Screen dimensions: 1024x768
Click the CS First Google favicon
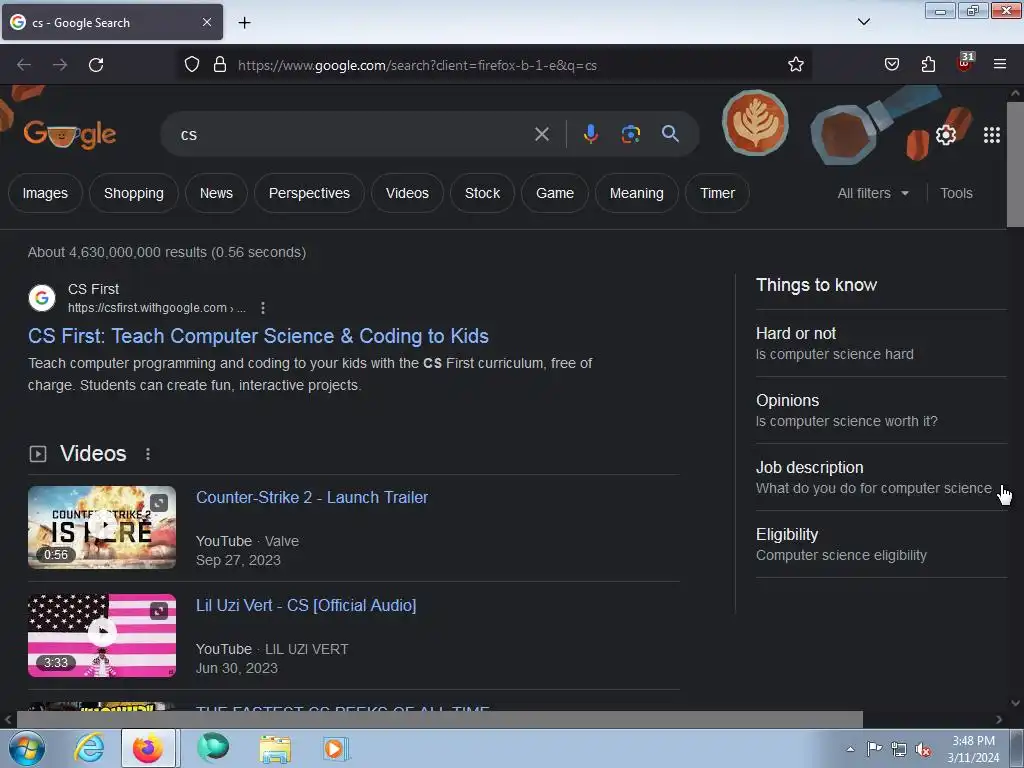42,298
